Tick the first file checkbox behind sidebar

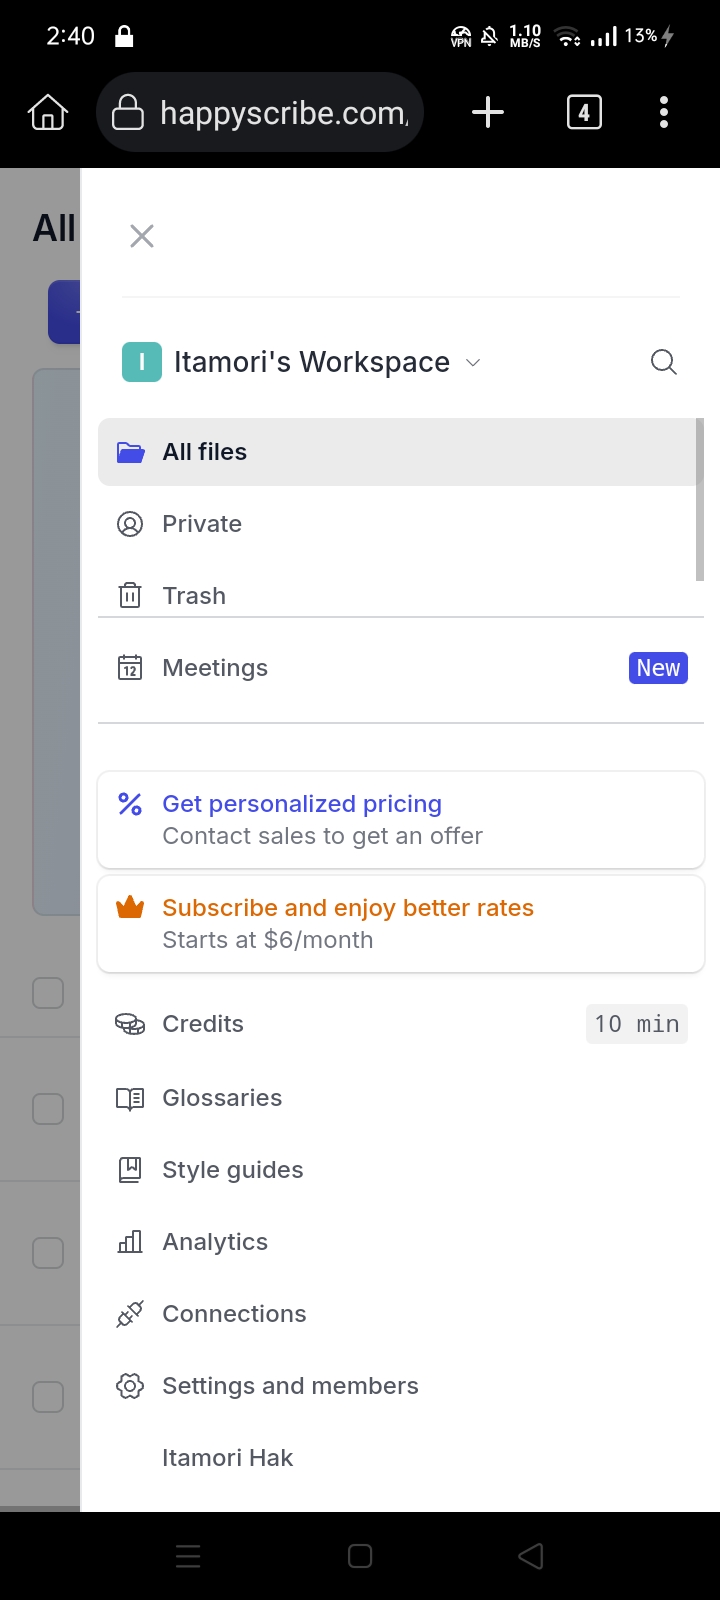tap(48, 993)
